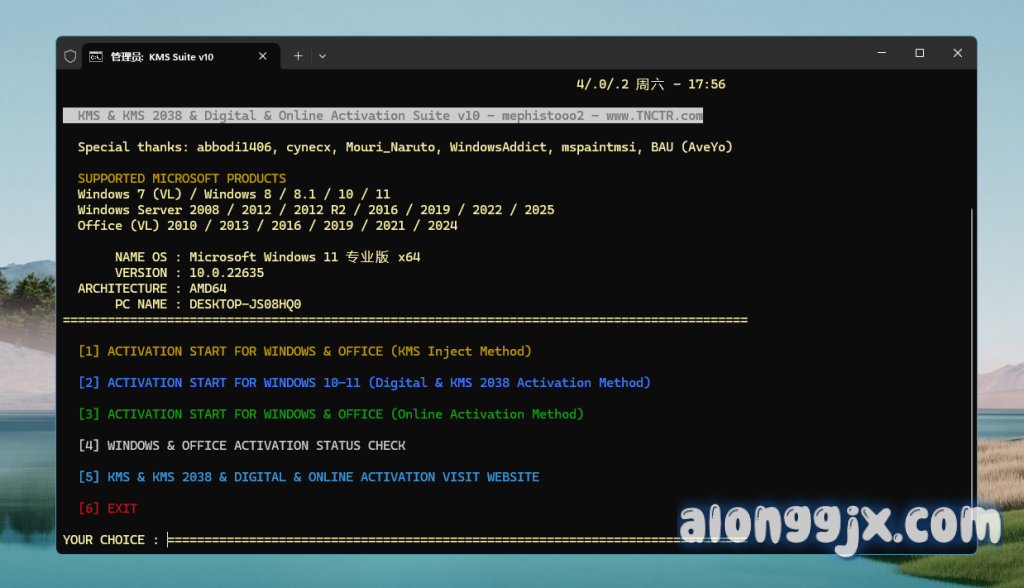1024x588 pixels.
Task: Click option [4] Activation Status Check line
Action: pyautogui.click(x=242, y=446)
